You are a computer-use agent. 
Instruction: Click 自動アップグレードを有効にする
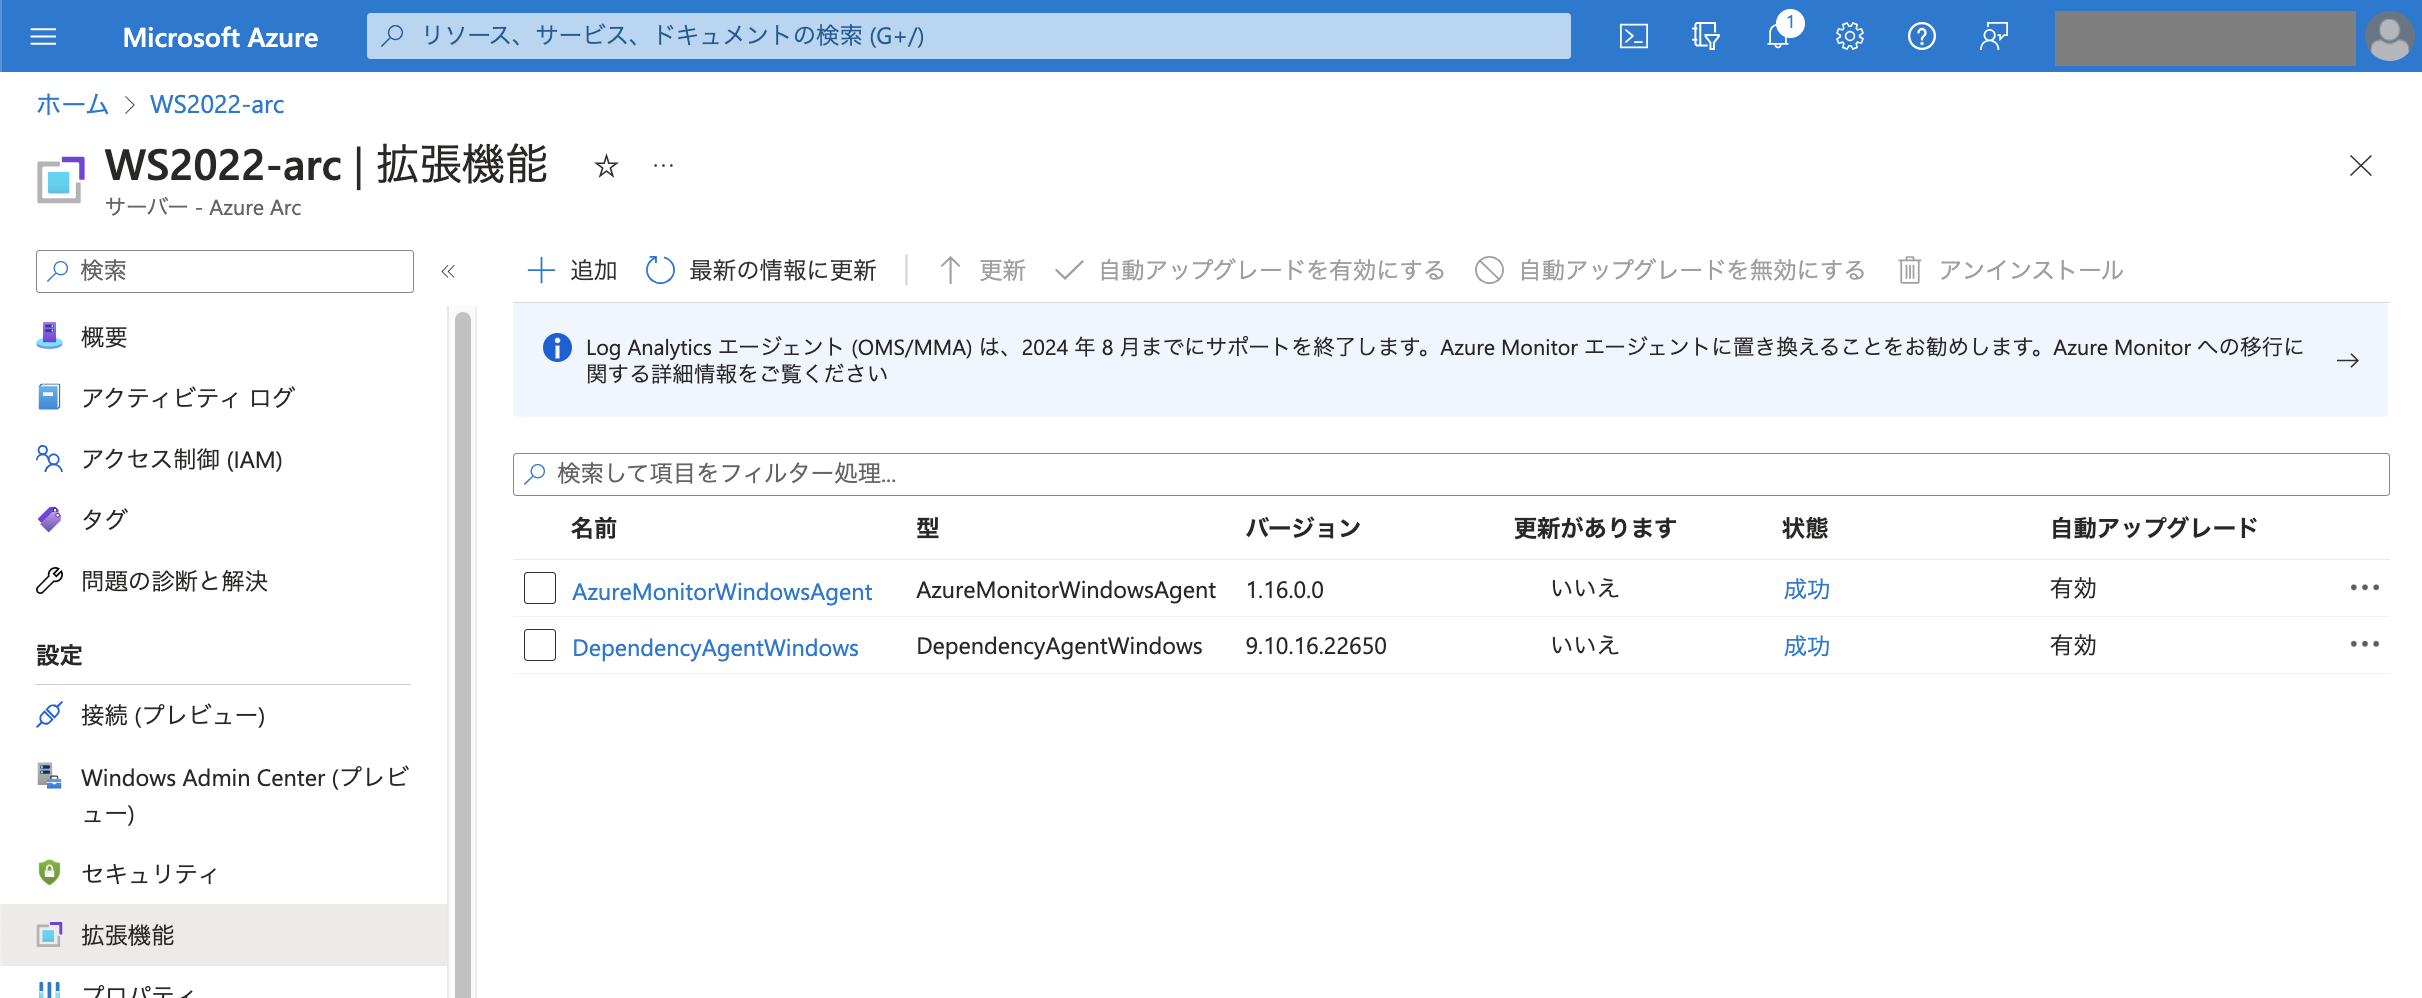click(x=1250, y=270)
